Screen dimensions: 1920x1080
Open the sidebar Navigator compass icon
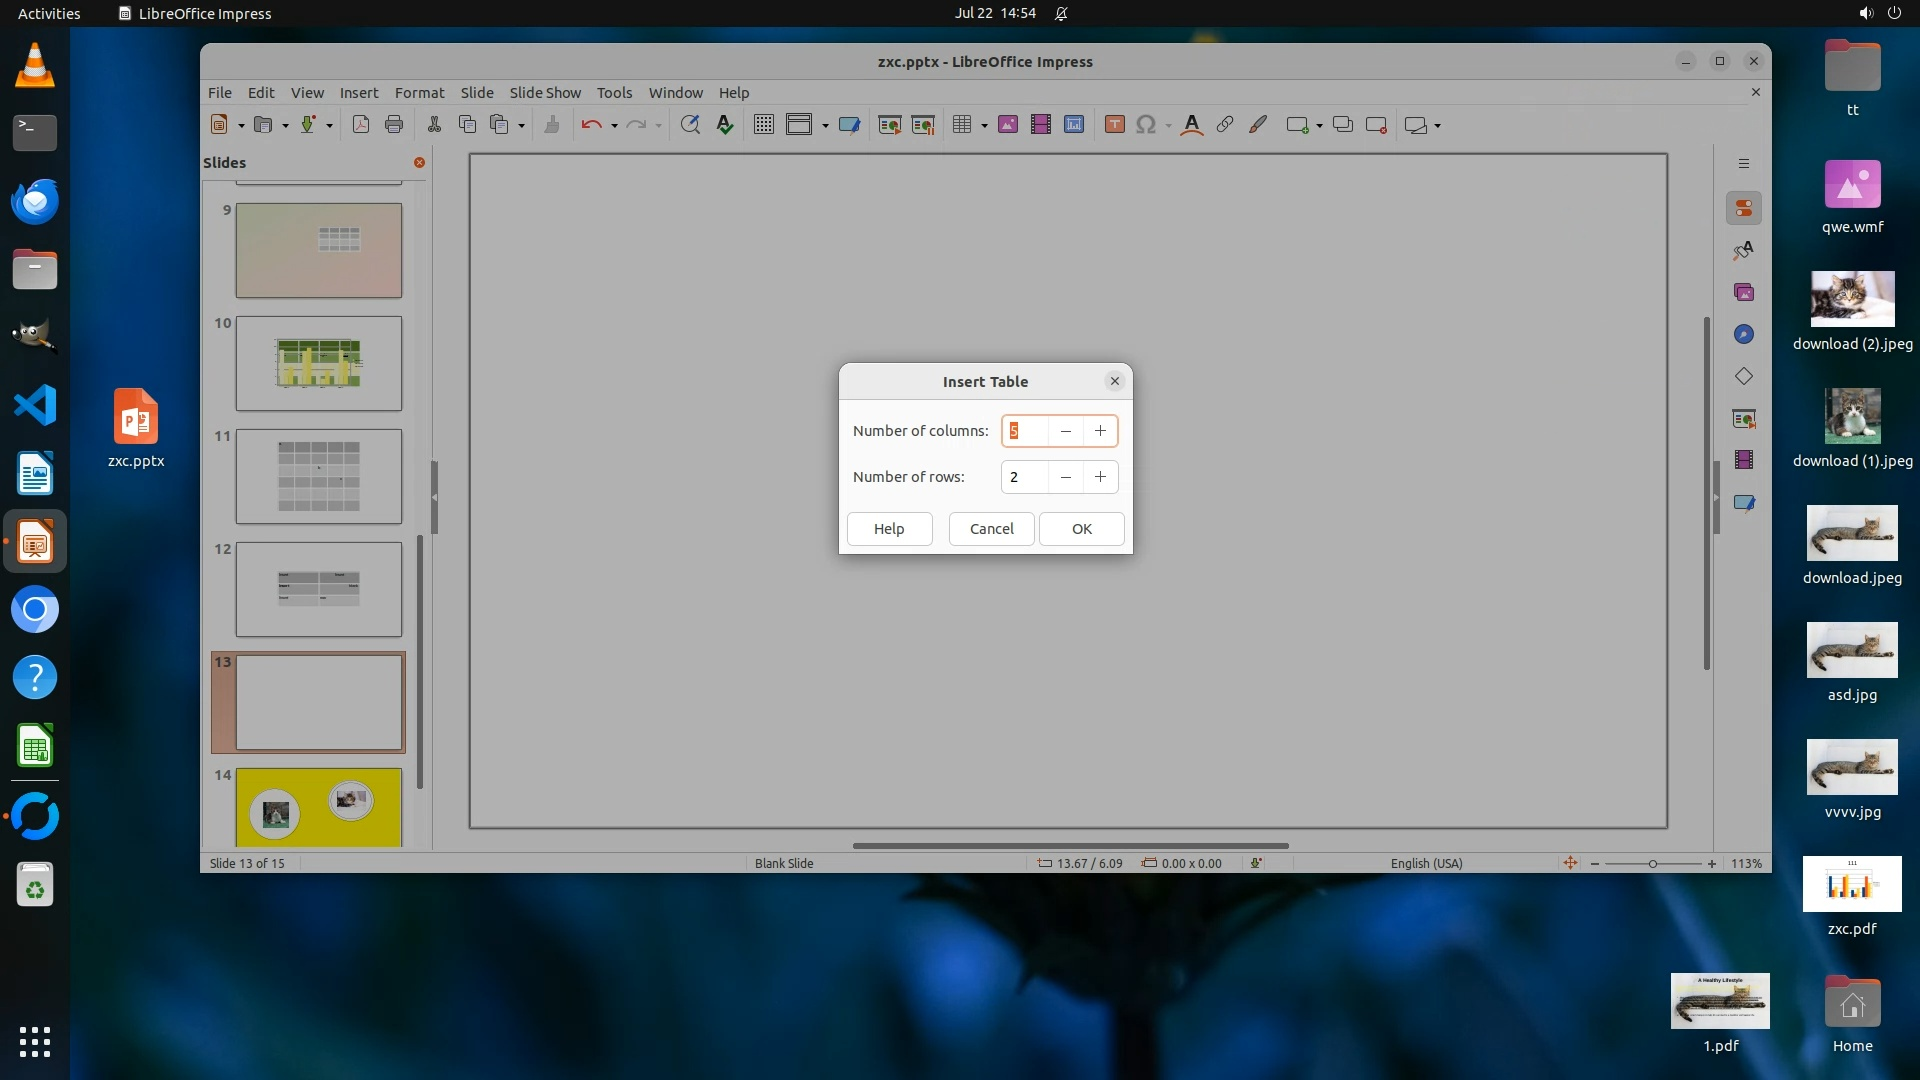click(1744, 335)
